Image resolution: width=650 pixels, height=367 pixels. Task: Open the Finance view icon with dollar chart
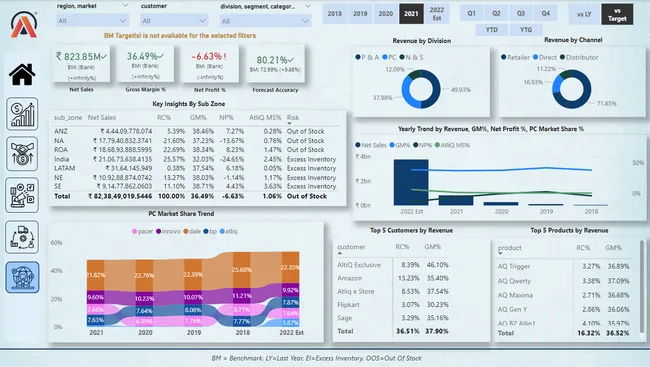(x=22, y=114)
